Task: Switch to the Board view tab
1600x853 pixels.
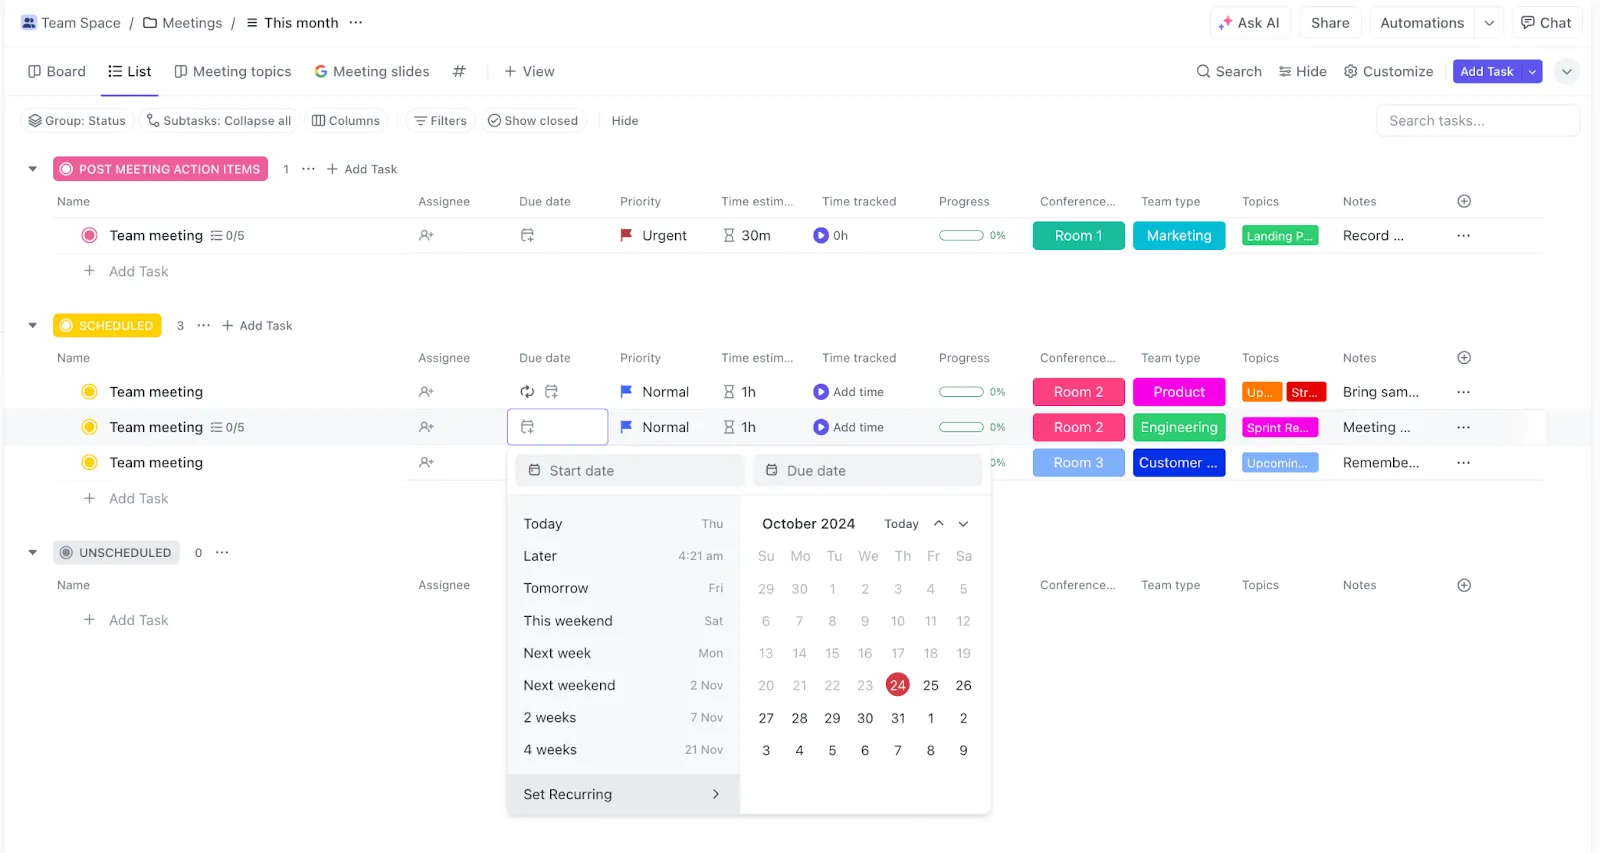Action: coord(57,72)
